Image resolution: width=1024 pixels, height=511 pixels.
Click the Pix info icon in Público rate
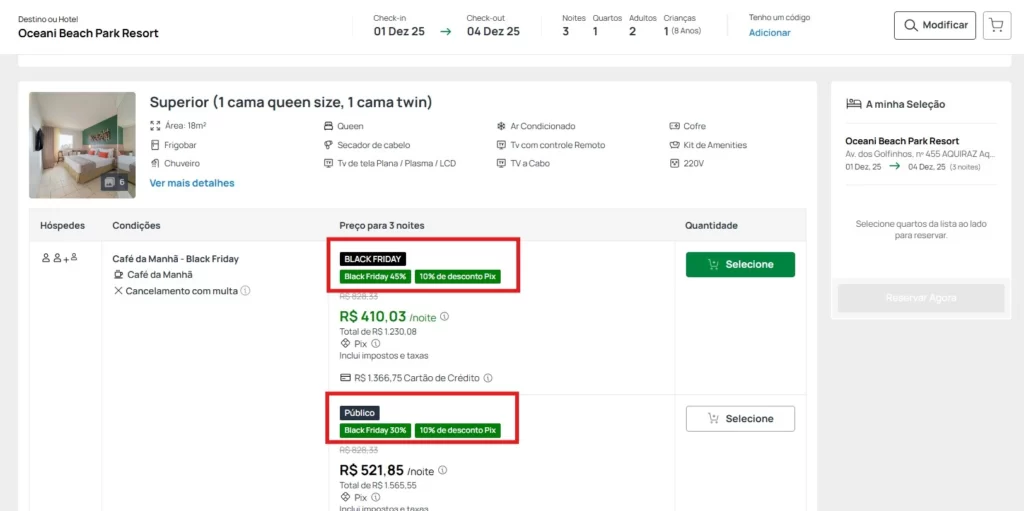pyautogui.click(x=375, y=497)
